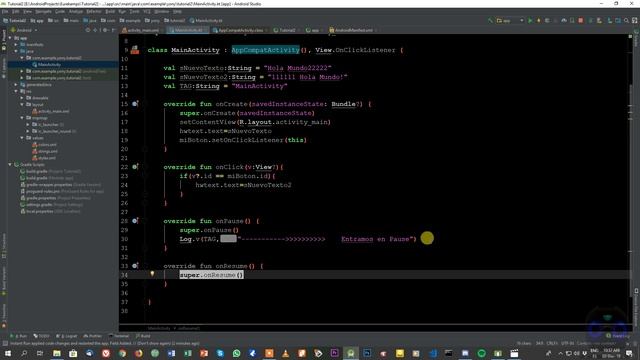Open the Build menu
The height and width of the screenshot is (360, 640).
click(110, 11)
